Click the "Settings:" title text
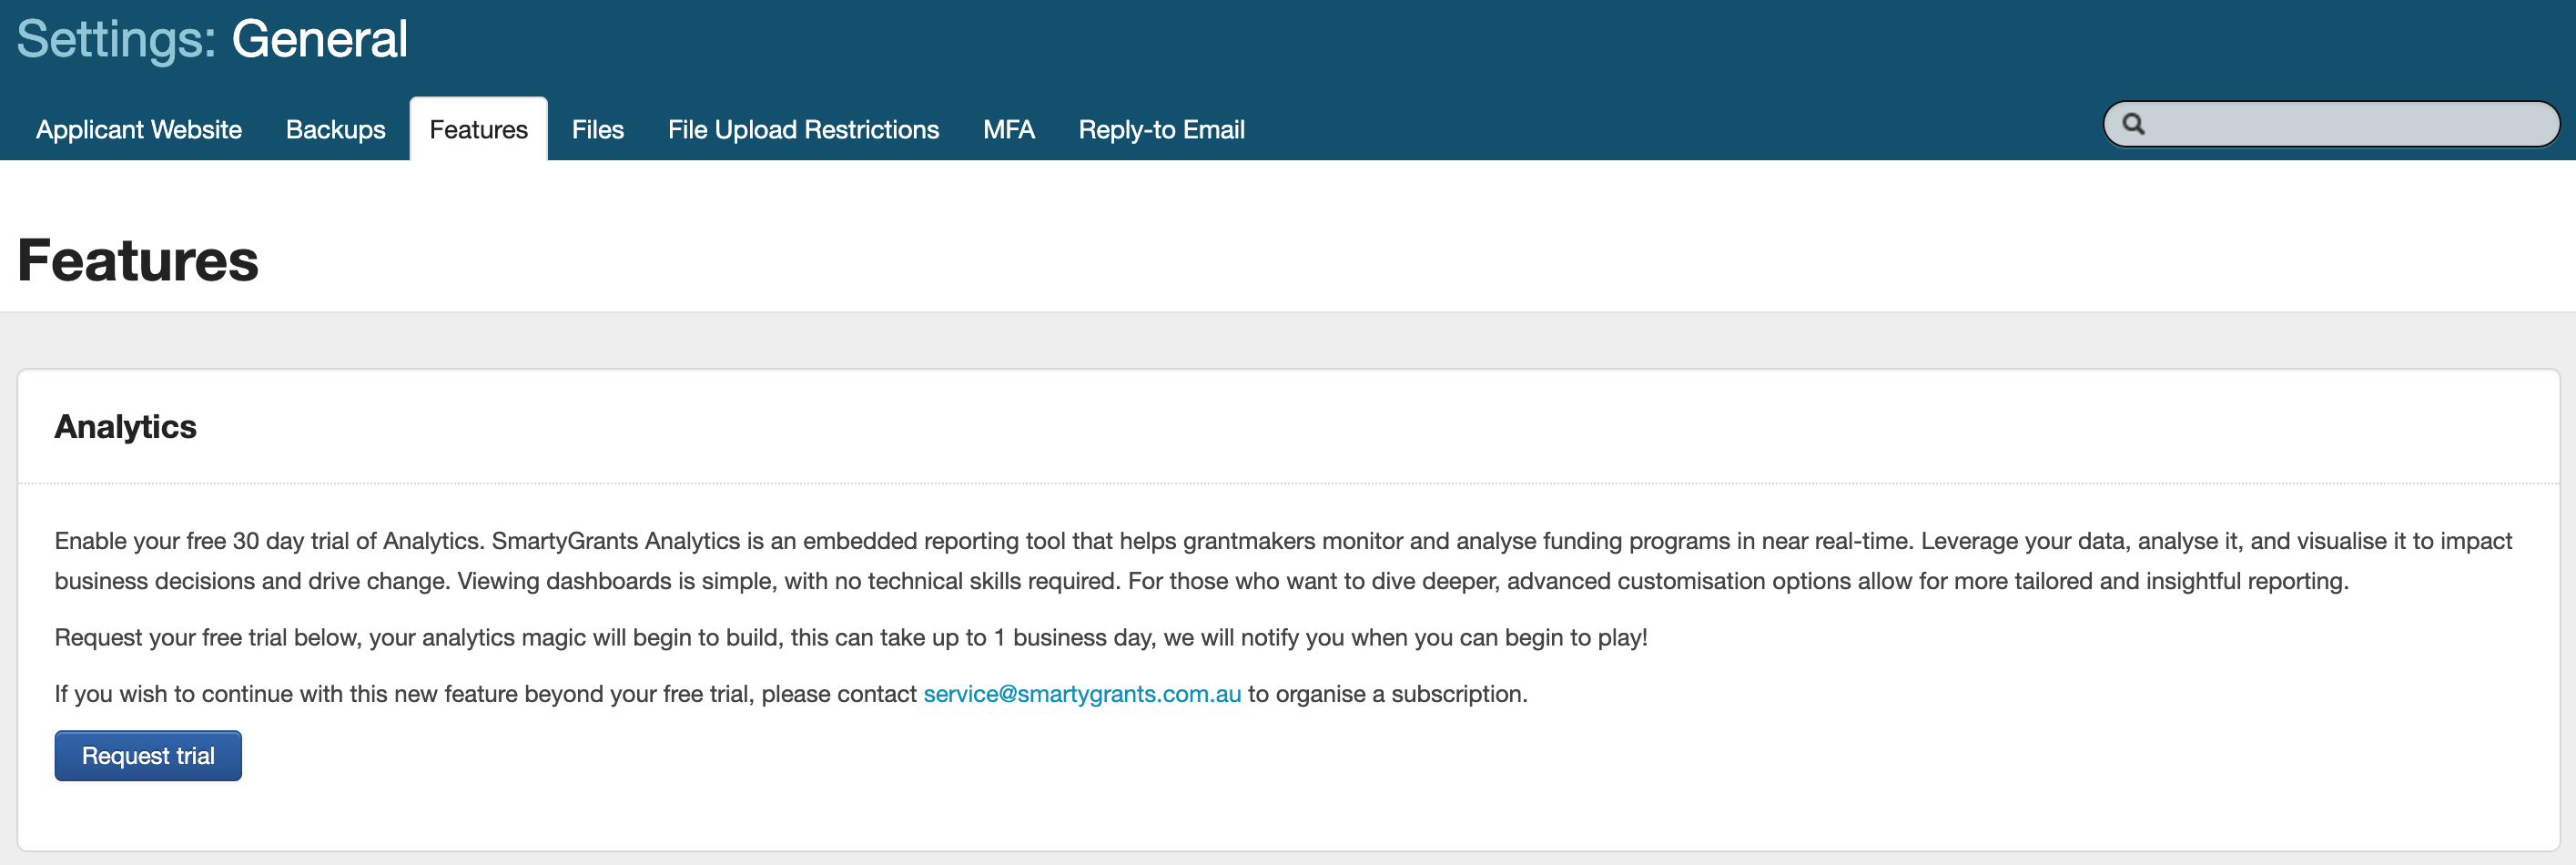The width and height of the screenshot is (2576, 865). (x=116, y=40)
